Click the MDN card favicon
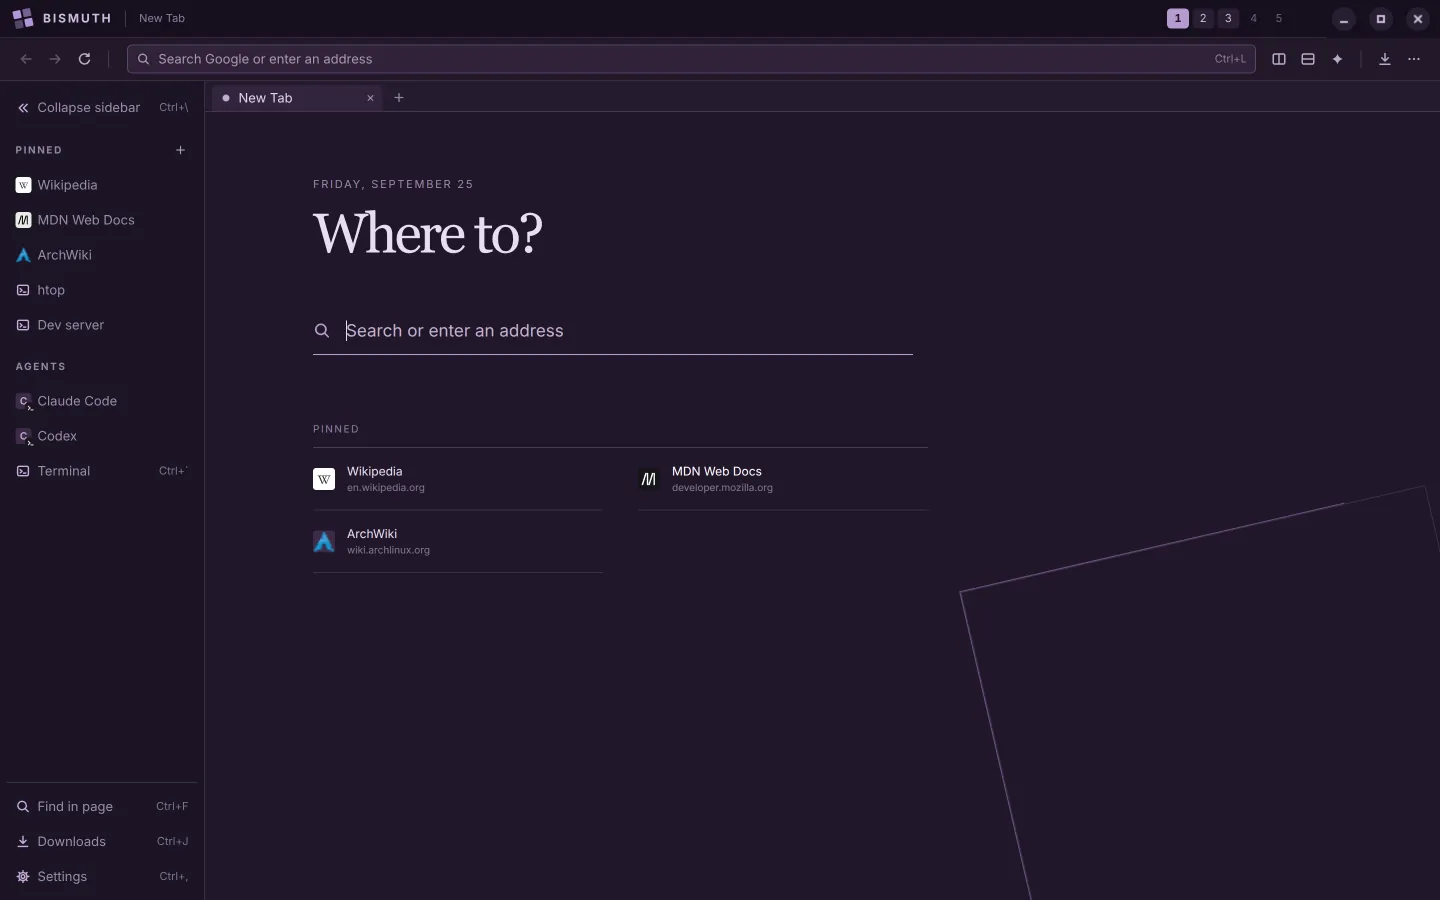This screenshot has width=1440, height=900. [649, 479]
